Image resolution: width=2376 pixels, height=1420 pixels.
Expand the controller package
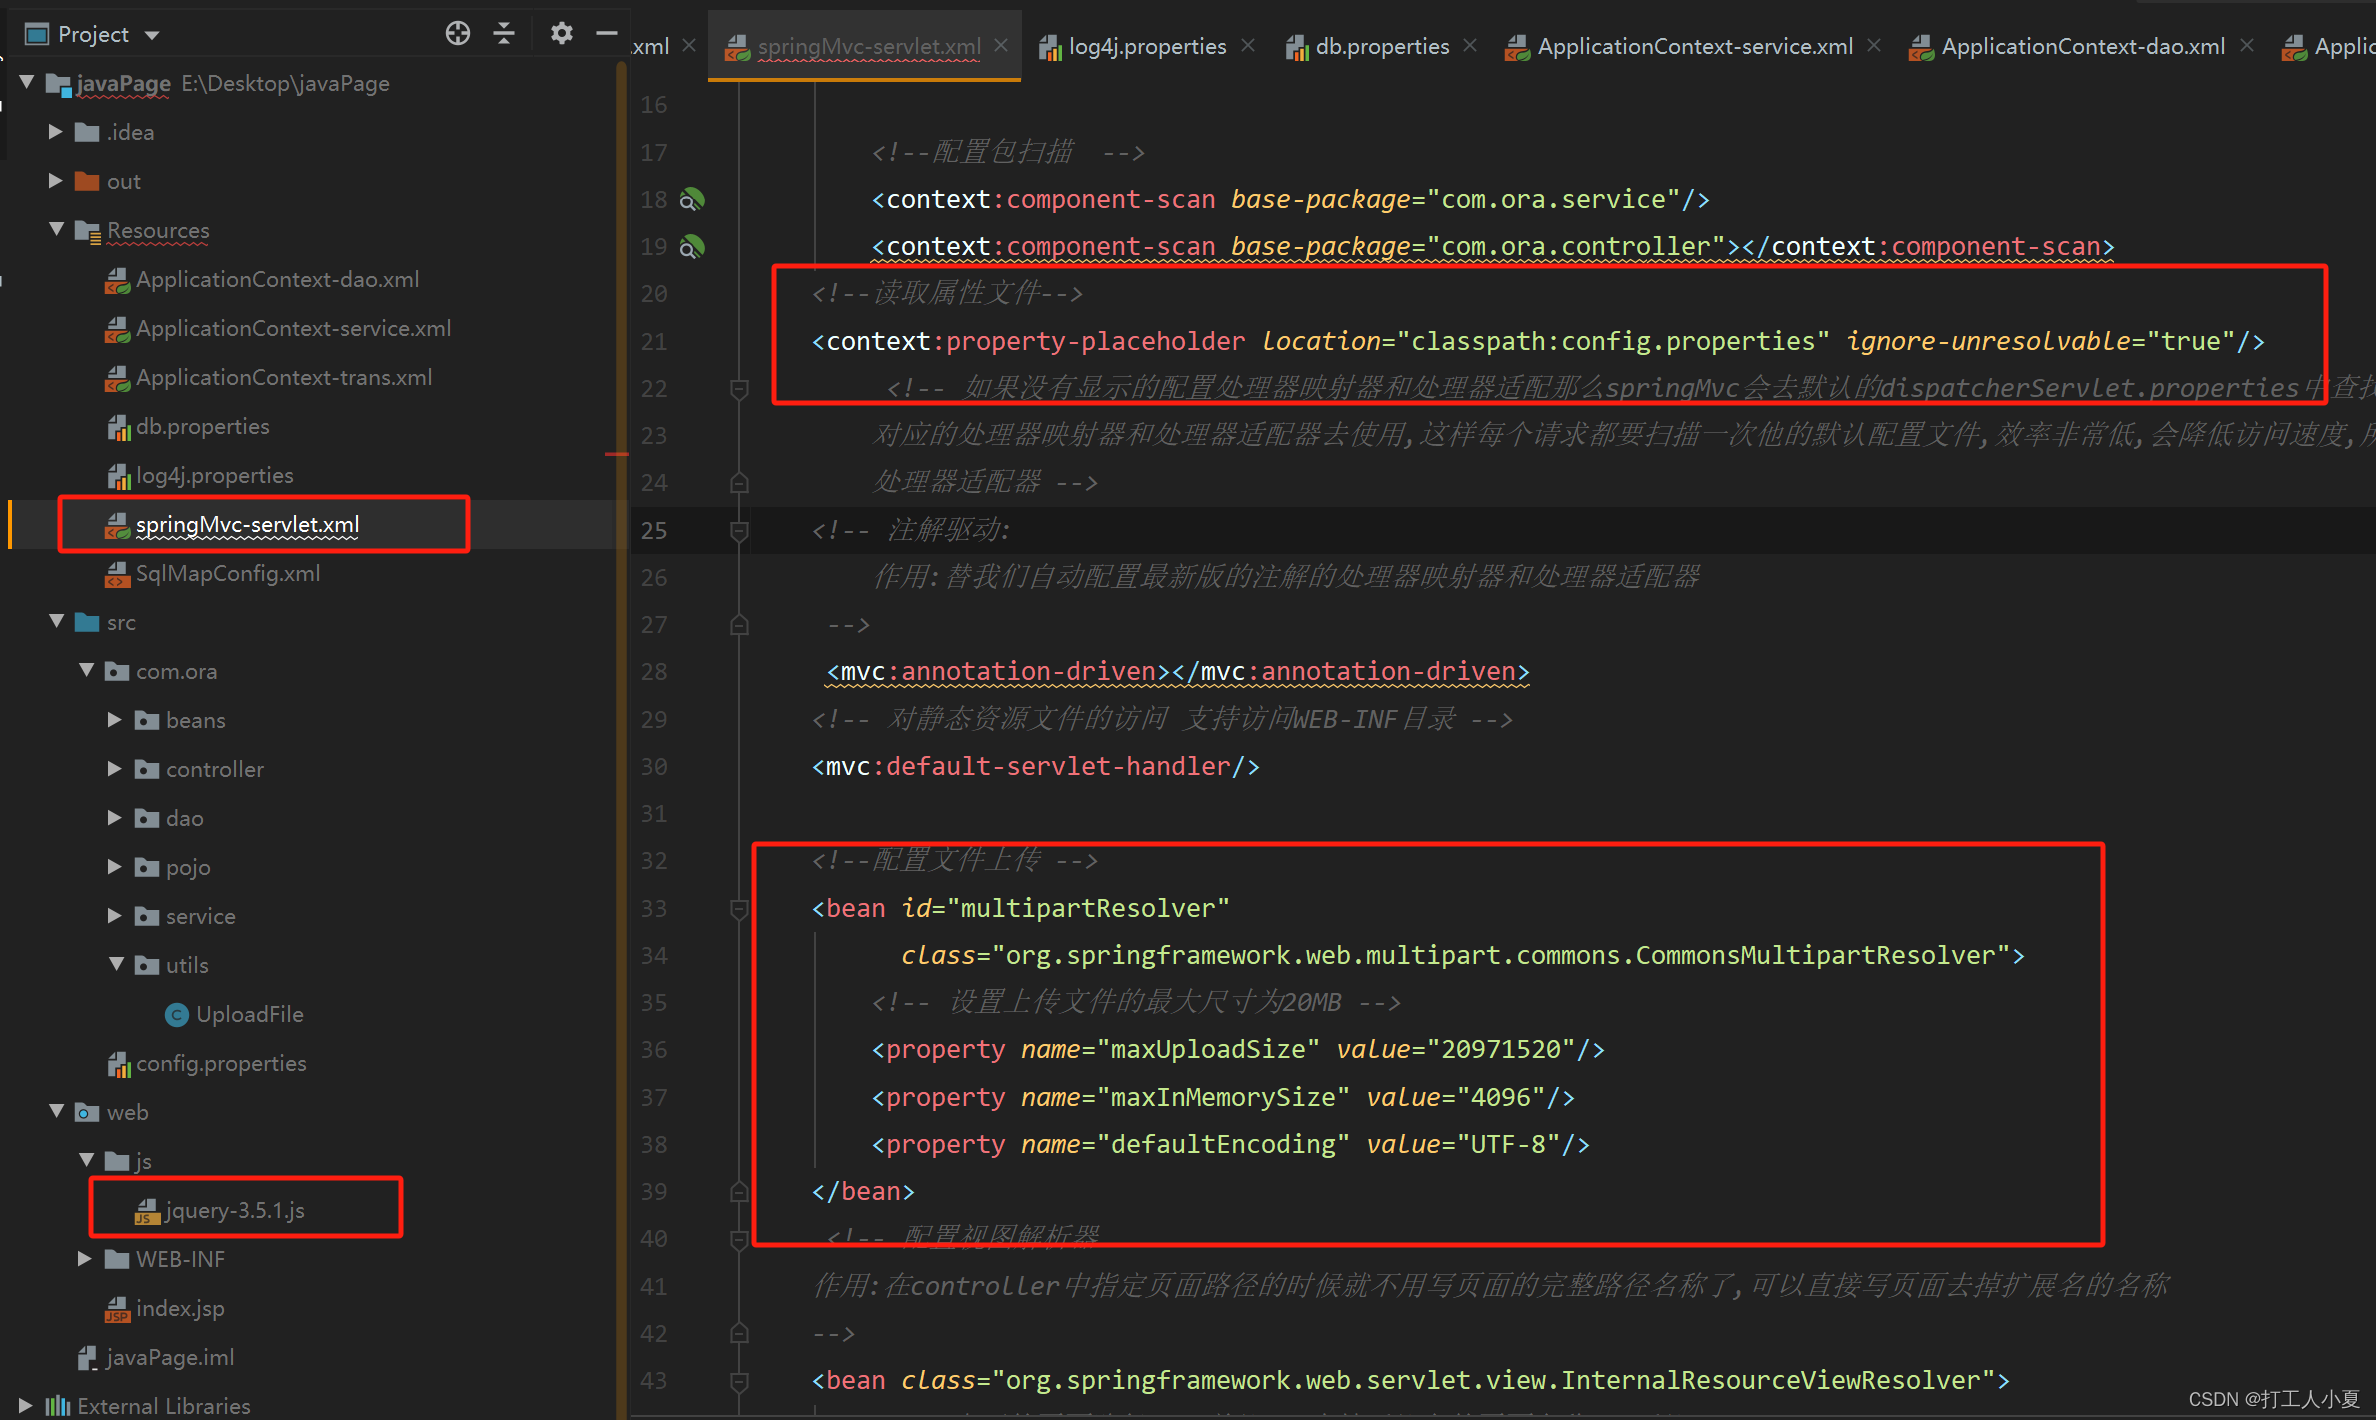[x=114, y=769]
